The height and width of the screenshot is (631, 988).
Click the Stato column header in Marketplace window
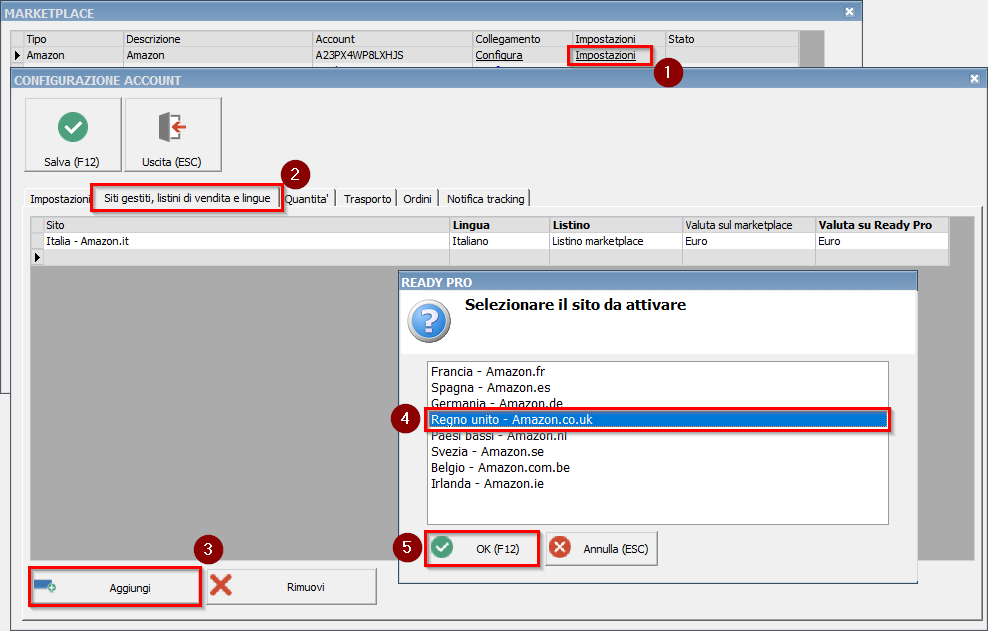point(732,39)
